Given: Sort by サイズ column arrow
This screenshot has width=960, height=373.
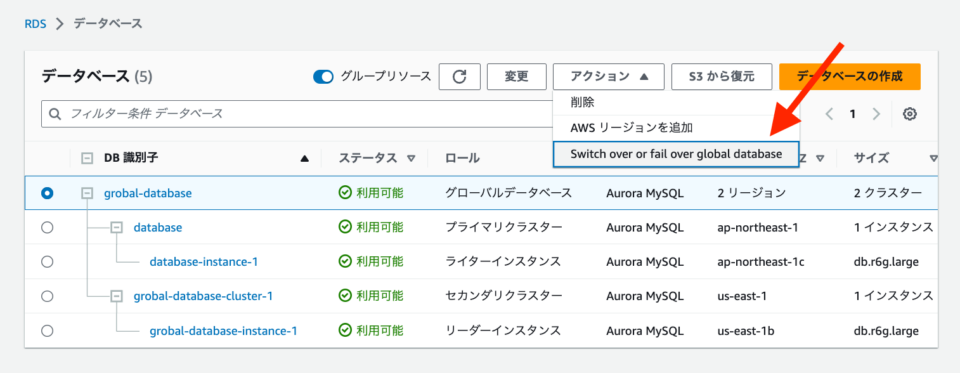Looking at the screenshot, I should click(933, 158).
